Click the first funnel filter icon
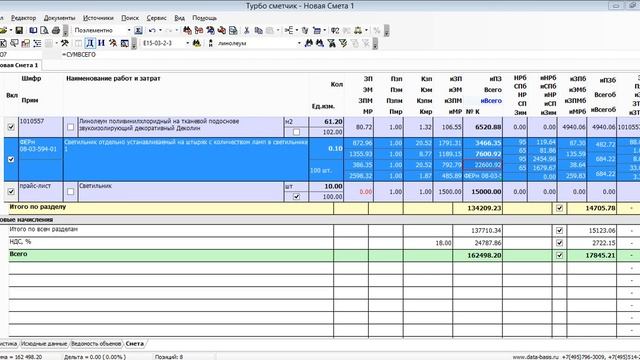640x360 pixels. [331, 43]
